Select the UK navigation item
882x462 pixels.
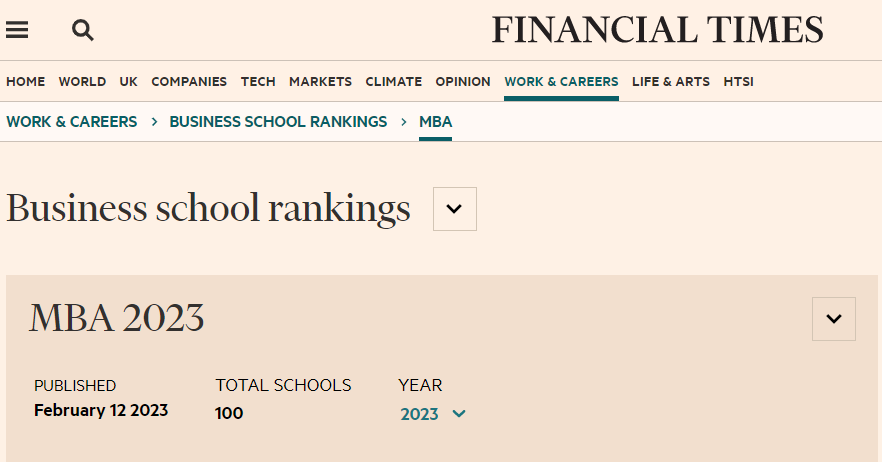pyautogui.click(x=128, y=82)
